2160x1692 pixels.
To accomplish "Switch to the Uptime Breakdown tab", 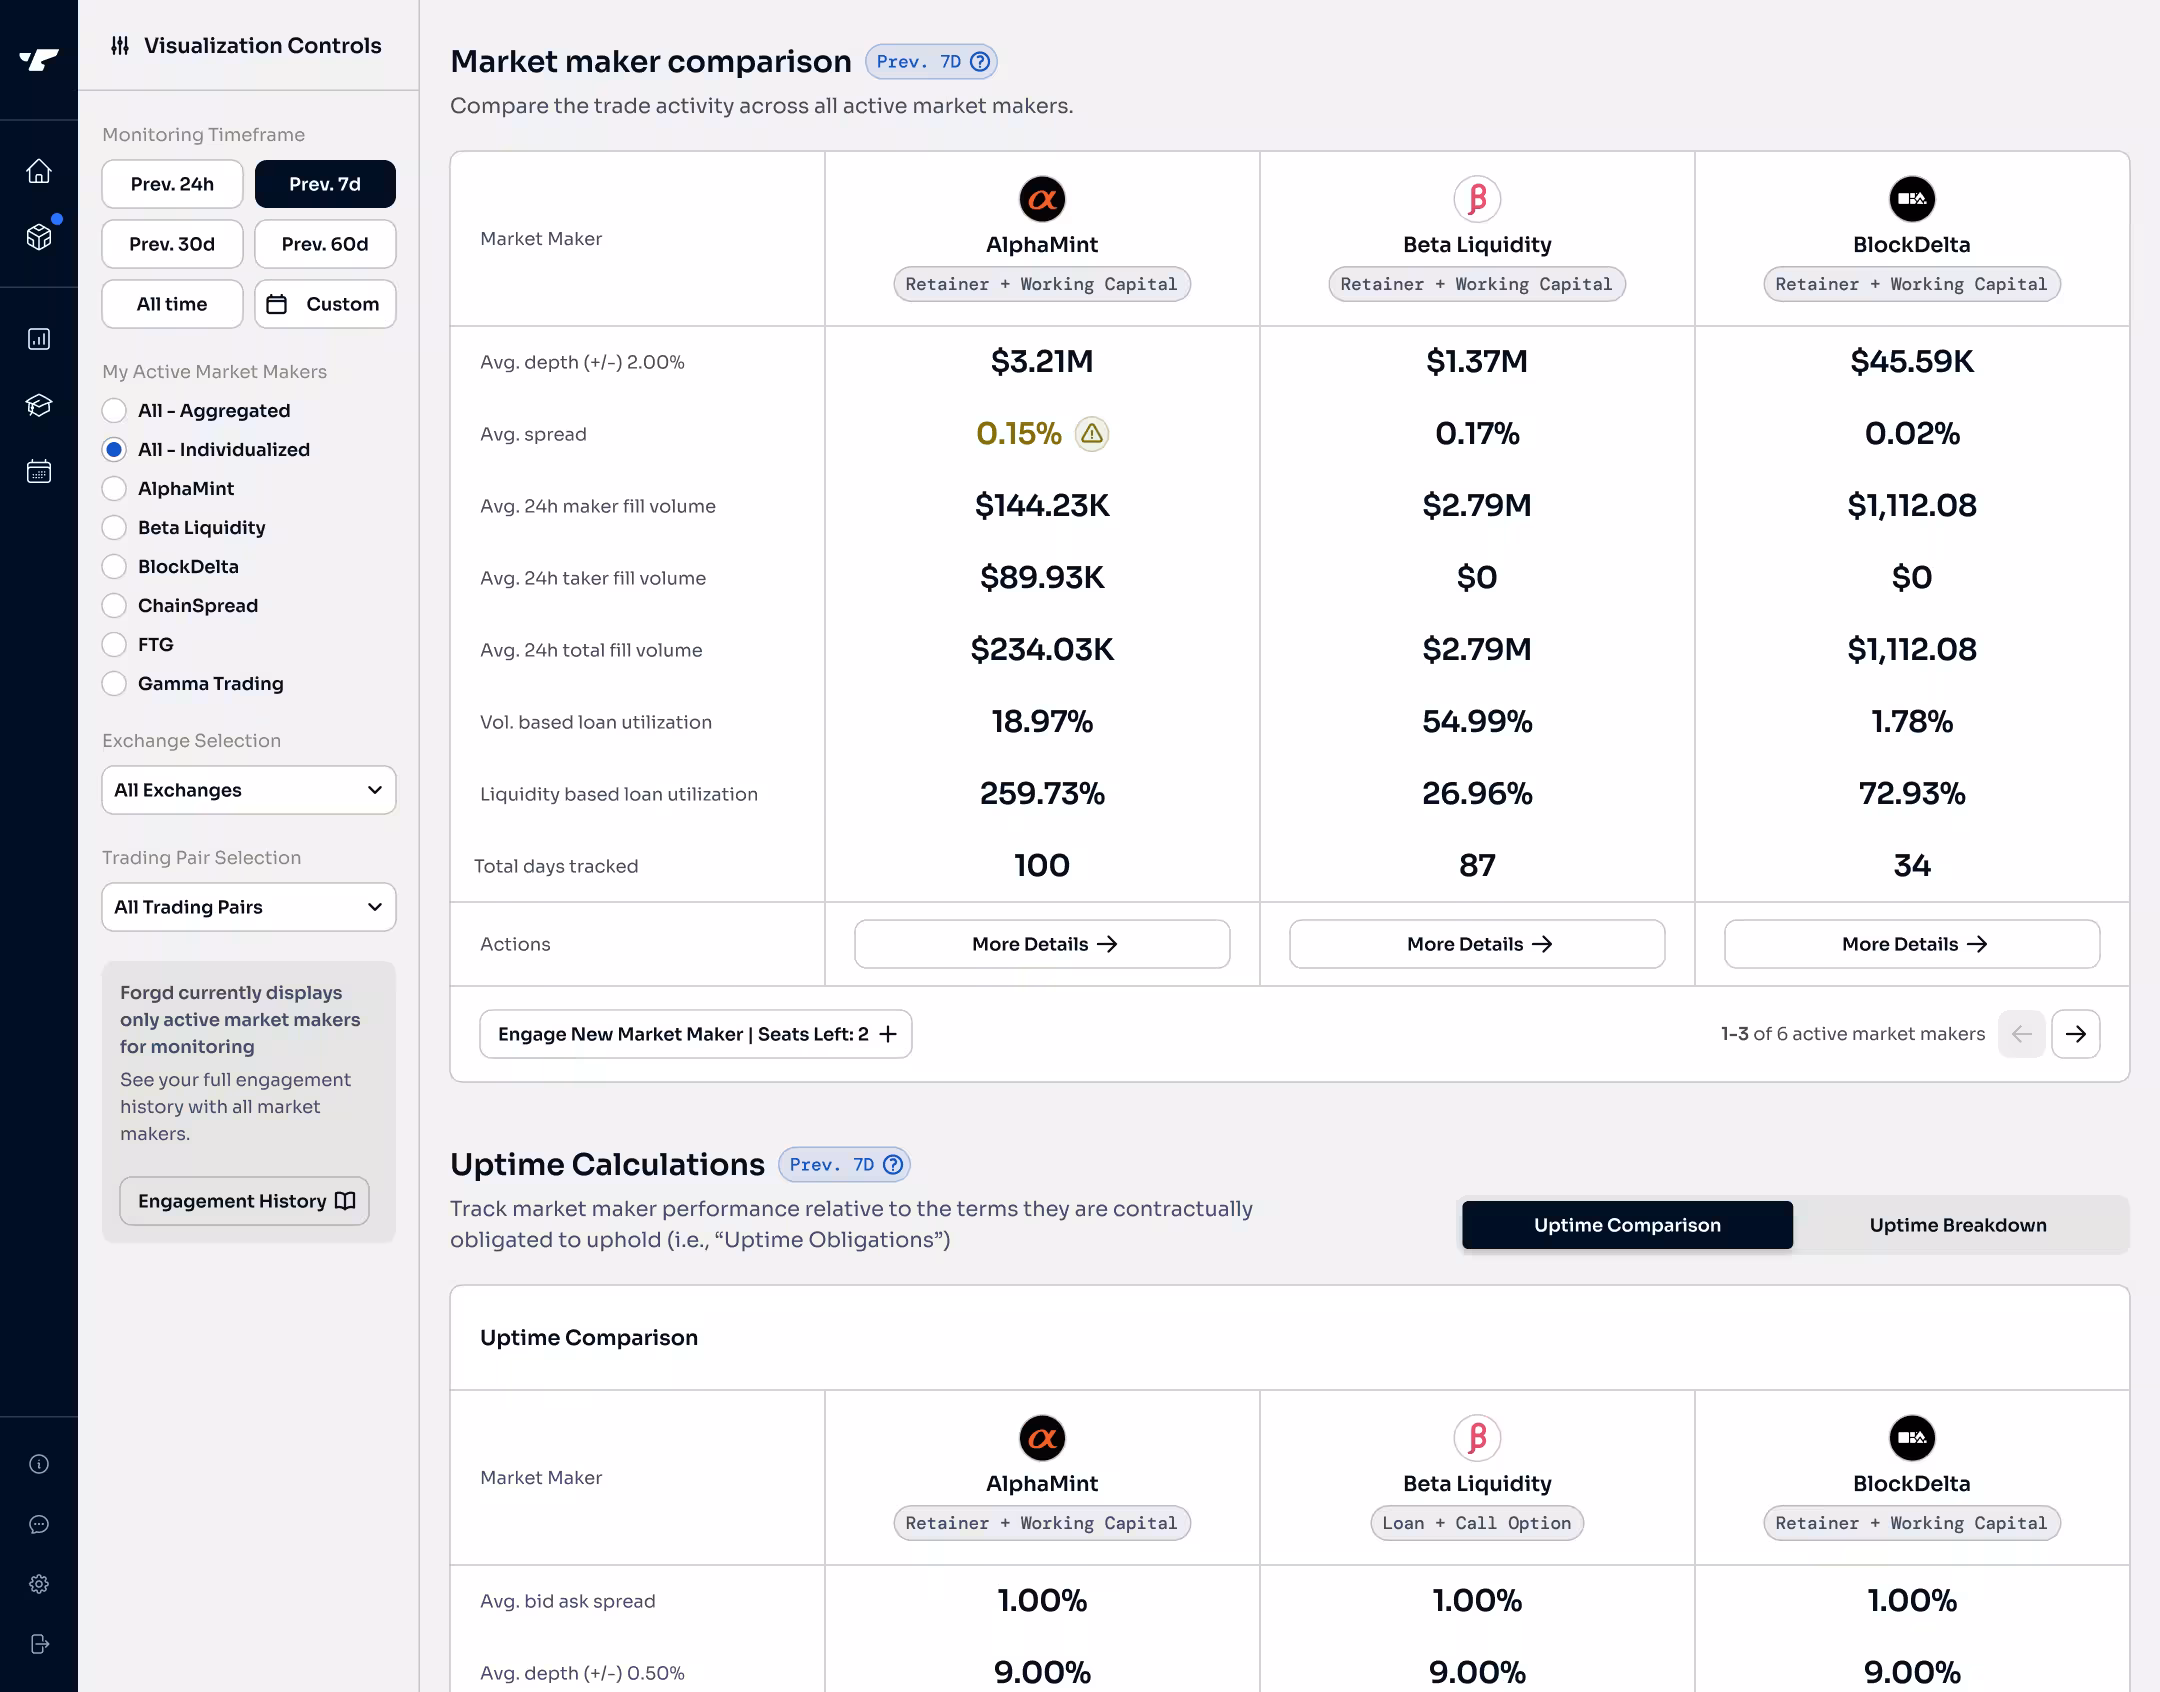I will (1957, 1225).
